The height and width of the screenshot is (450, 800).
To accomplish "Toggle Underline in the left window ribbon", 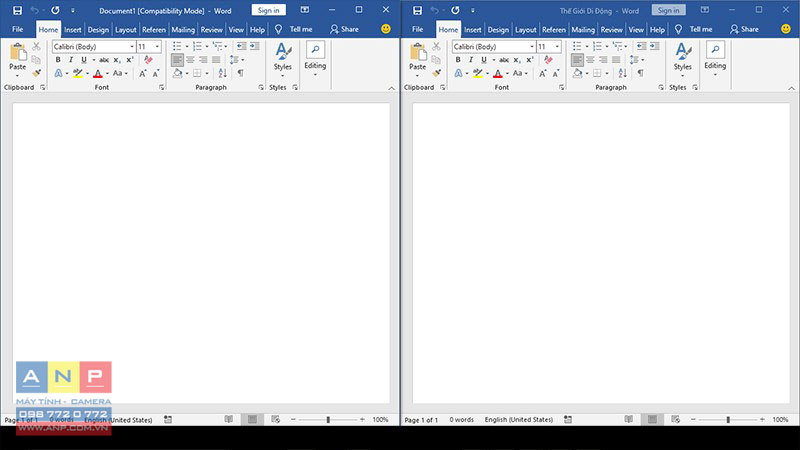I will click(84, 60).
